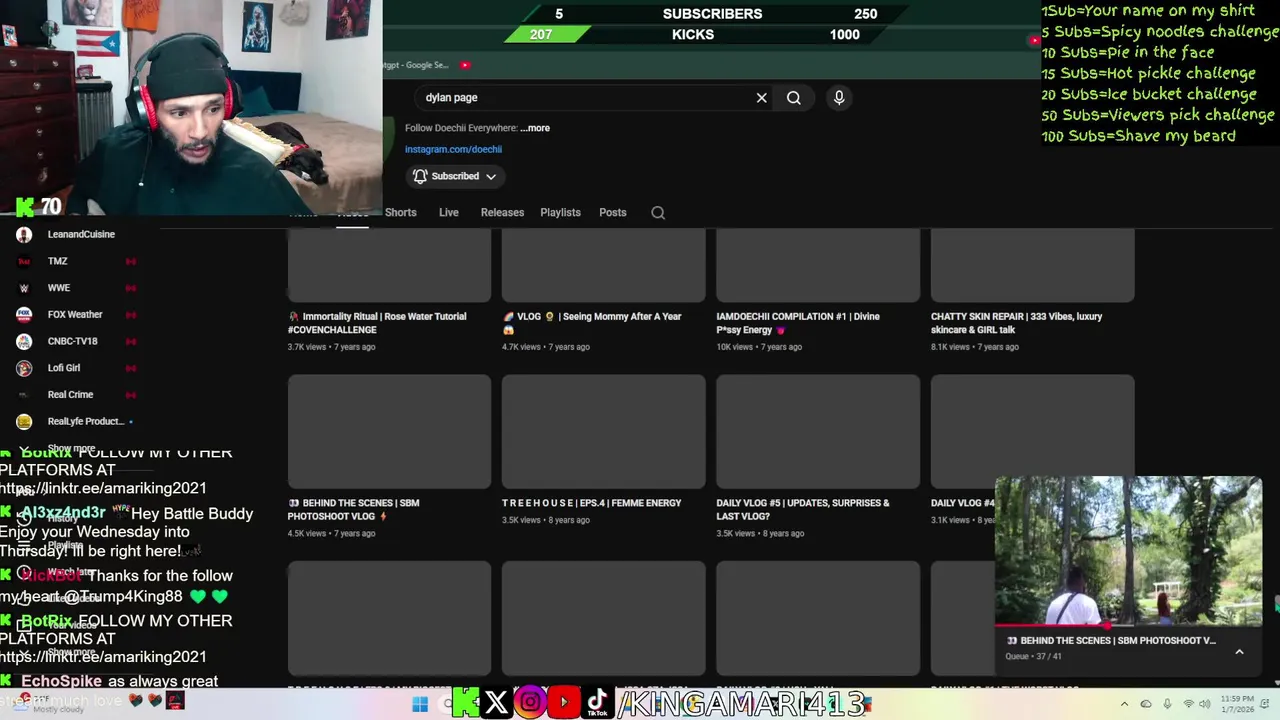Click the TikTok logo in overlay banner
1280x720 pixels.
[x=598, y=703]
